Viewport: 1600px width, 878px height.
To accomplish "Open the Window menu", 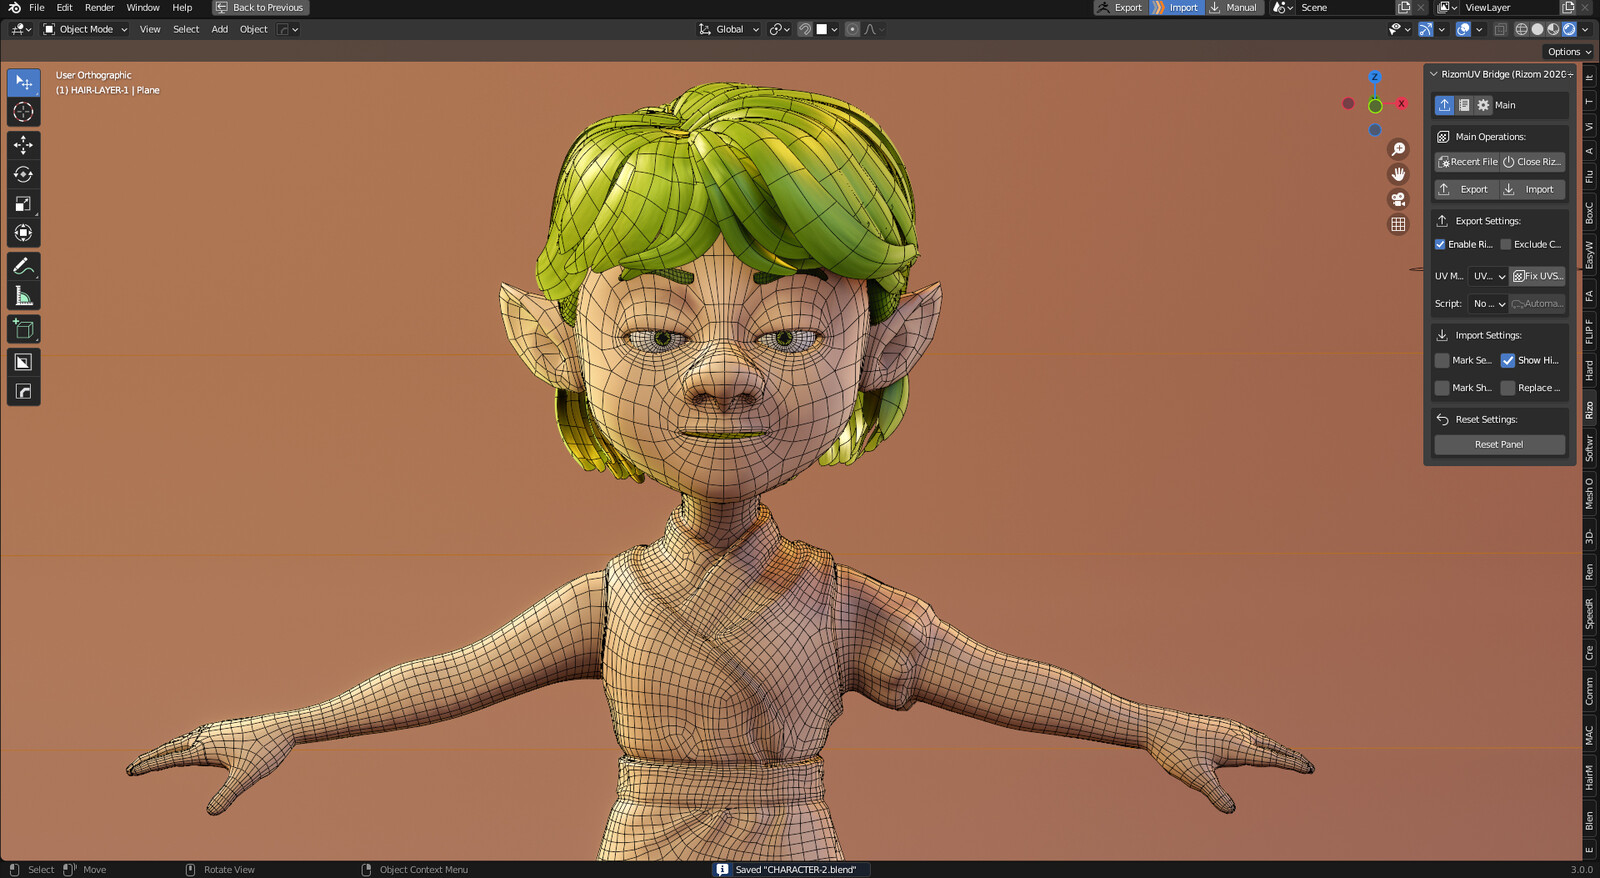I will (x=143, y=7).
